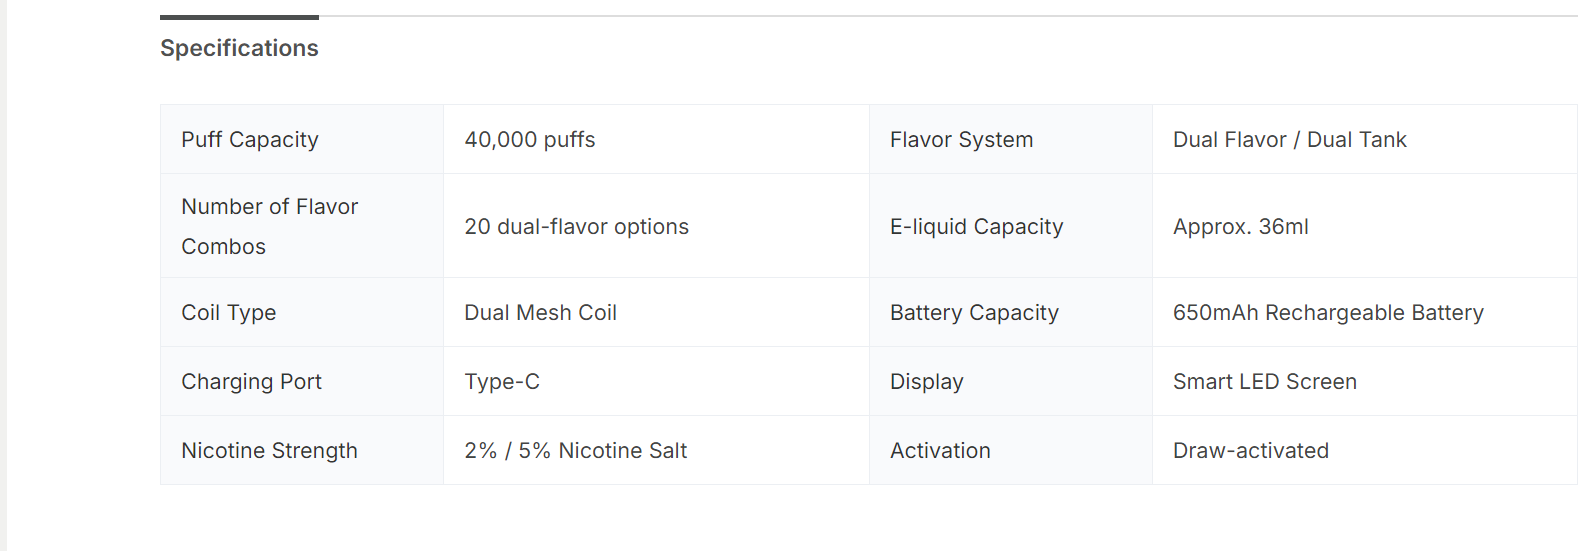Select the 20 dual-flavor options text
This screenshot has width=1596, height=551.
point(576,227)
